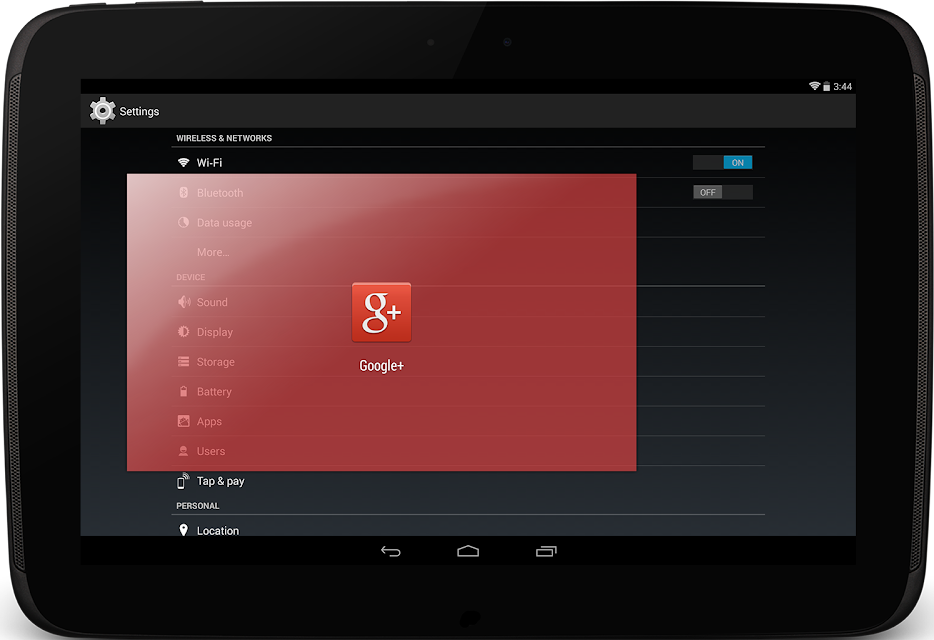Select the Bluetooth list item
Screen dimensions: 934x640
coord(468,192)
